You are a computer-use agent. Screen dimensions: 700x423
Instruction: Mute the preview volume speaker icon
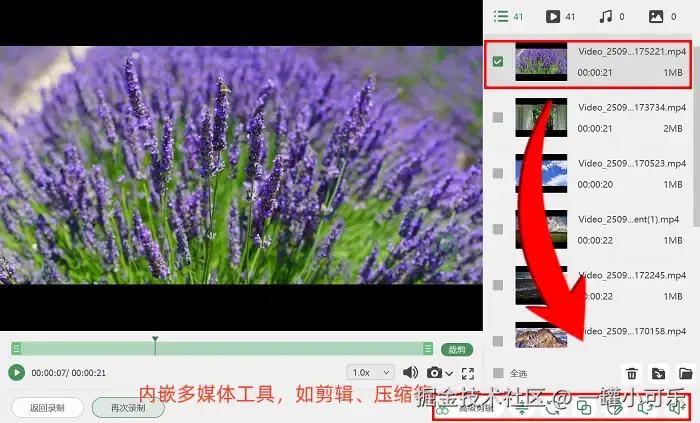(410, 372)
